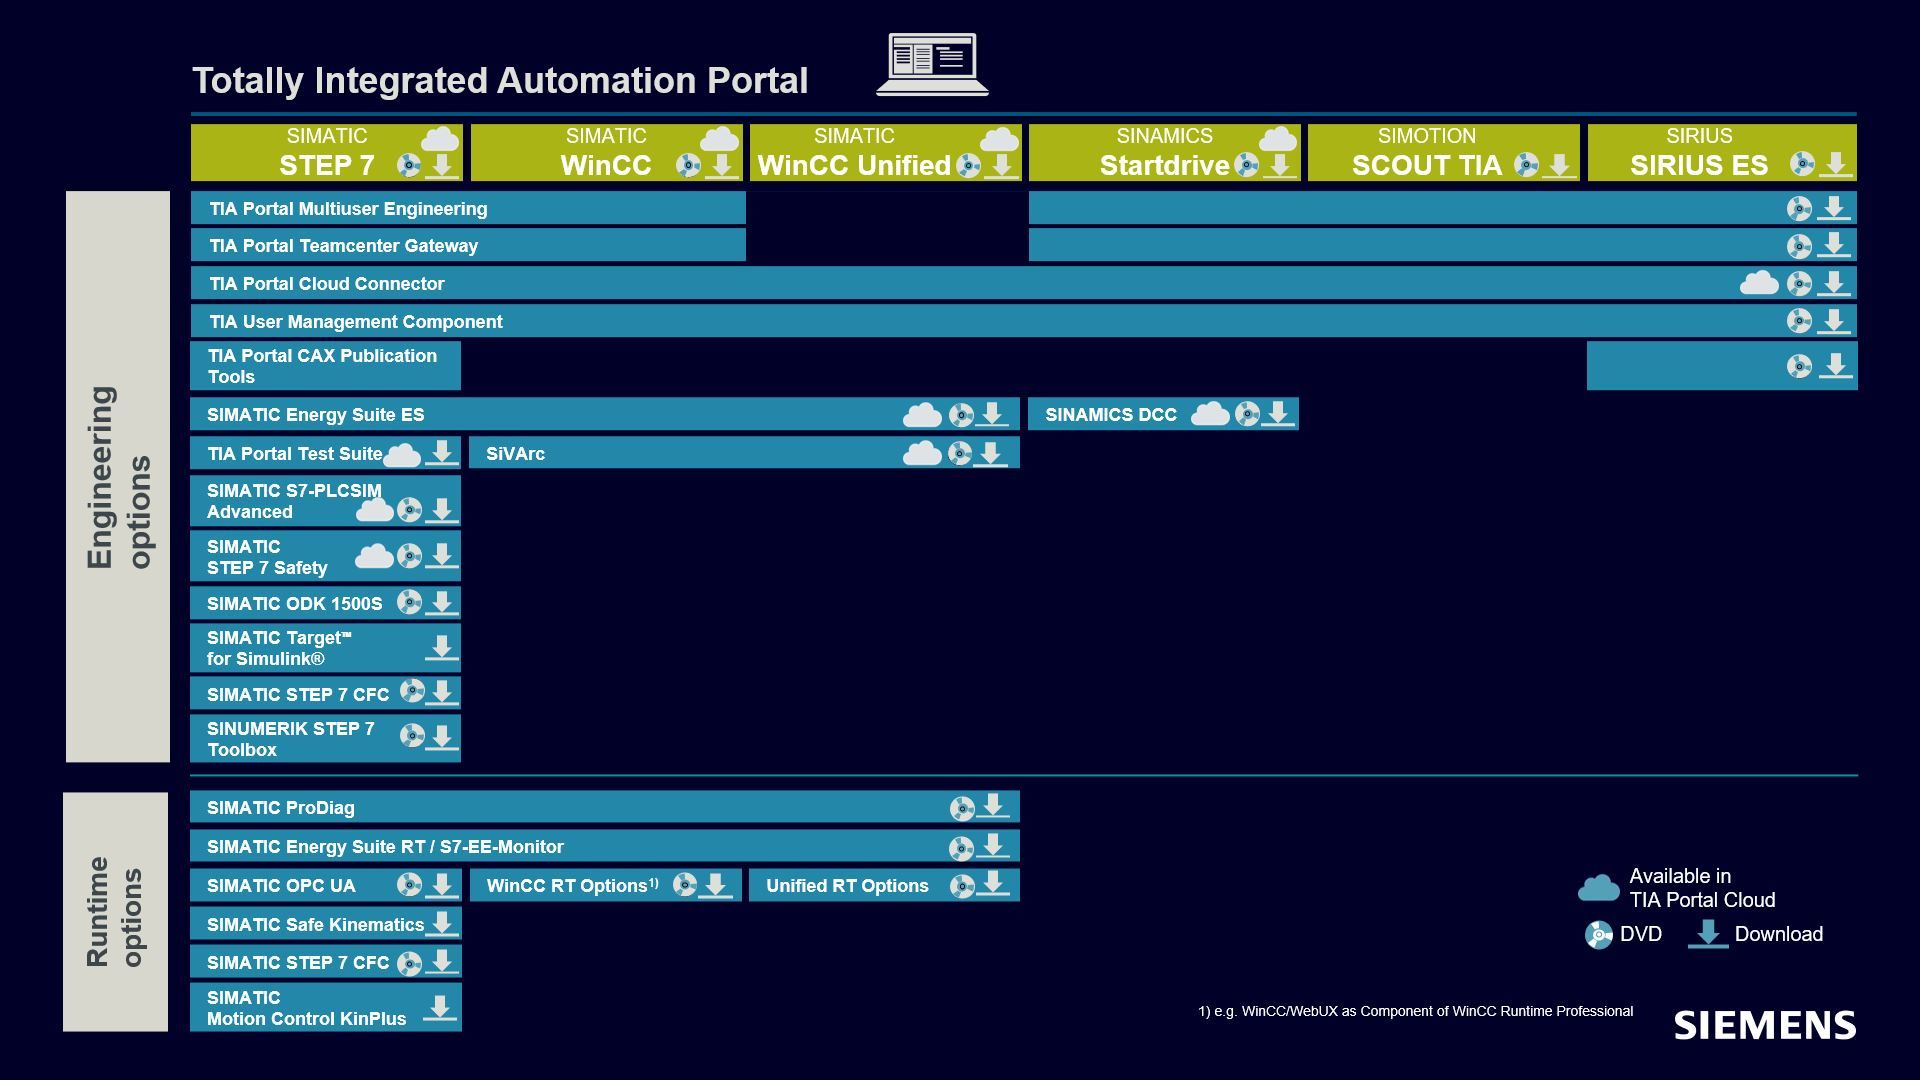This screenshot has width=1920, height=1080.
Task: Click the Engineering options side panel
Action: point(118,476)
